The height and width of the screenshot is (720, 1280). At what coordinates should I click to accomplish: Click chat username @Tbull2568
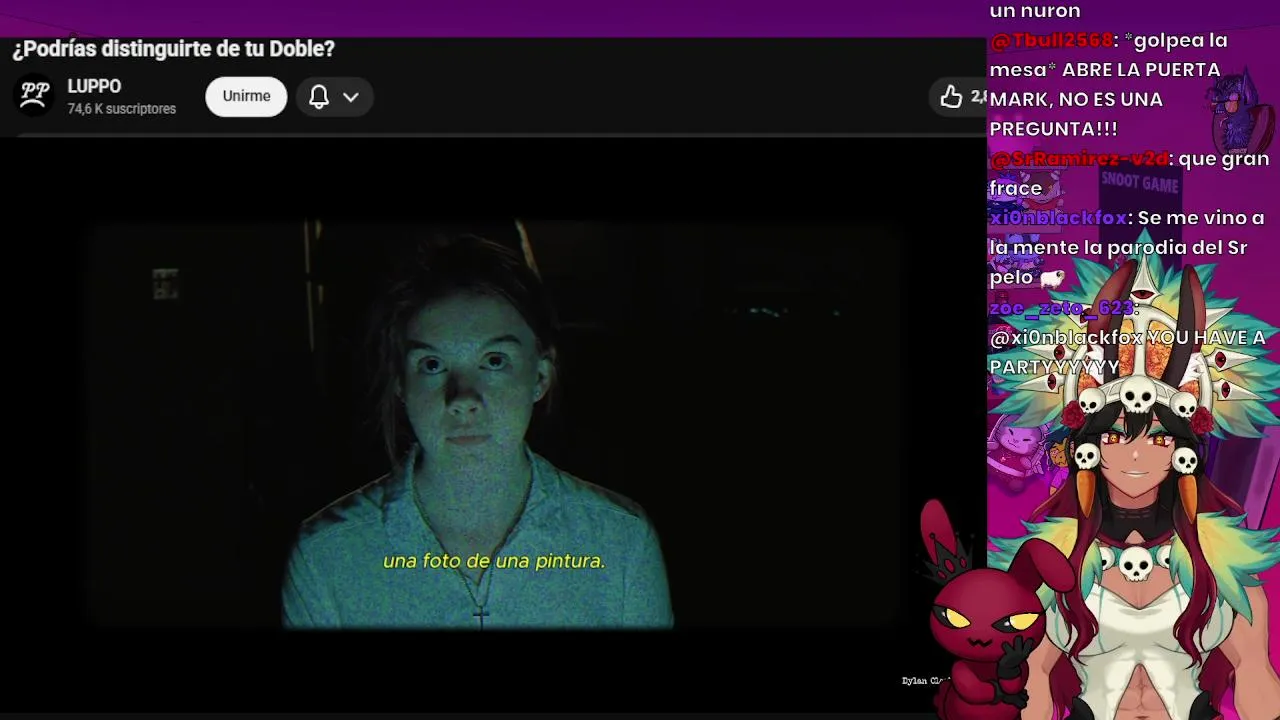(x=1051, y=41)
